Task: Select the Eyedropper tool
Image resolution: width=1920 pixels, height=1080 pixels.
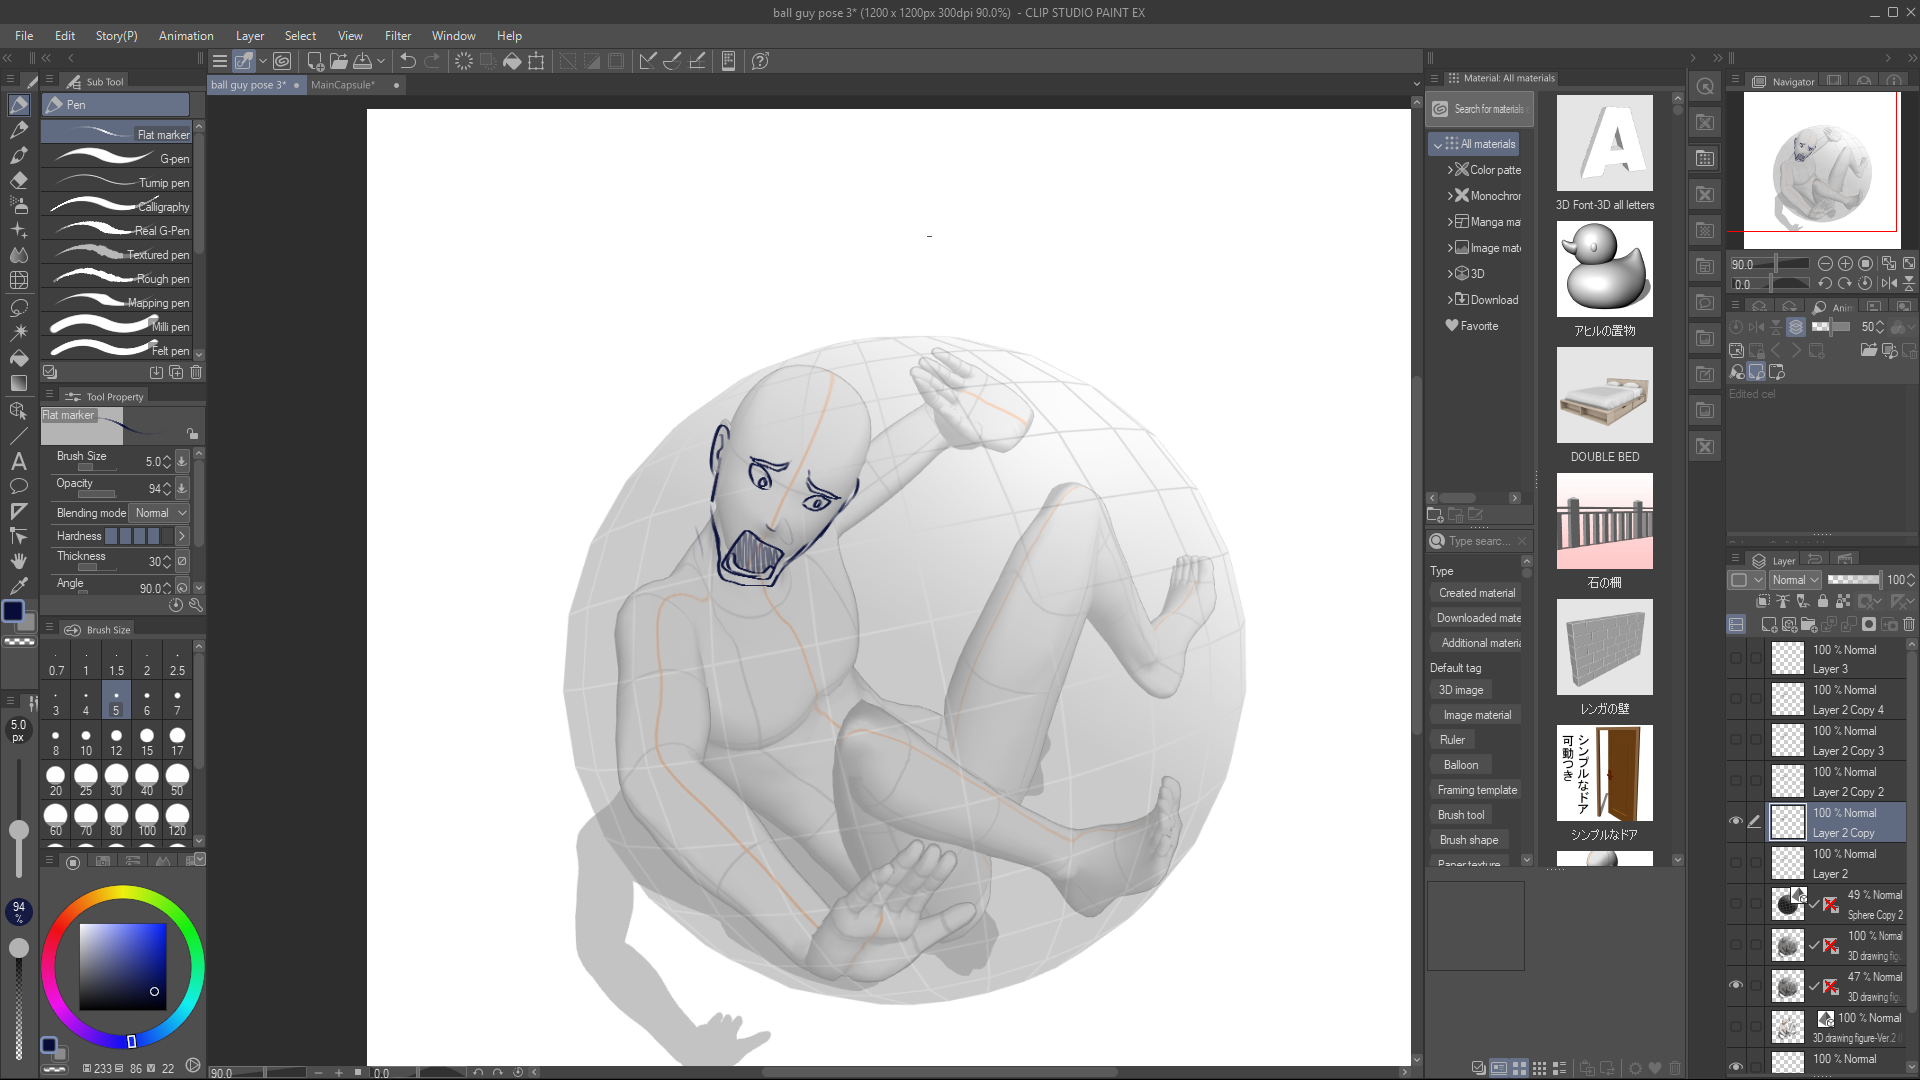Action: pos(18,586)
